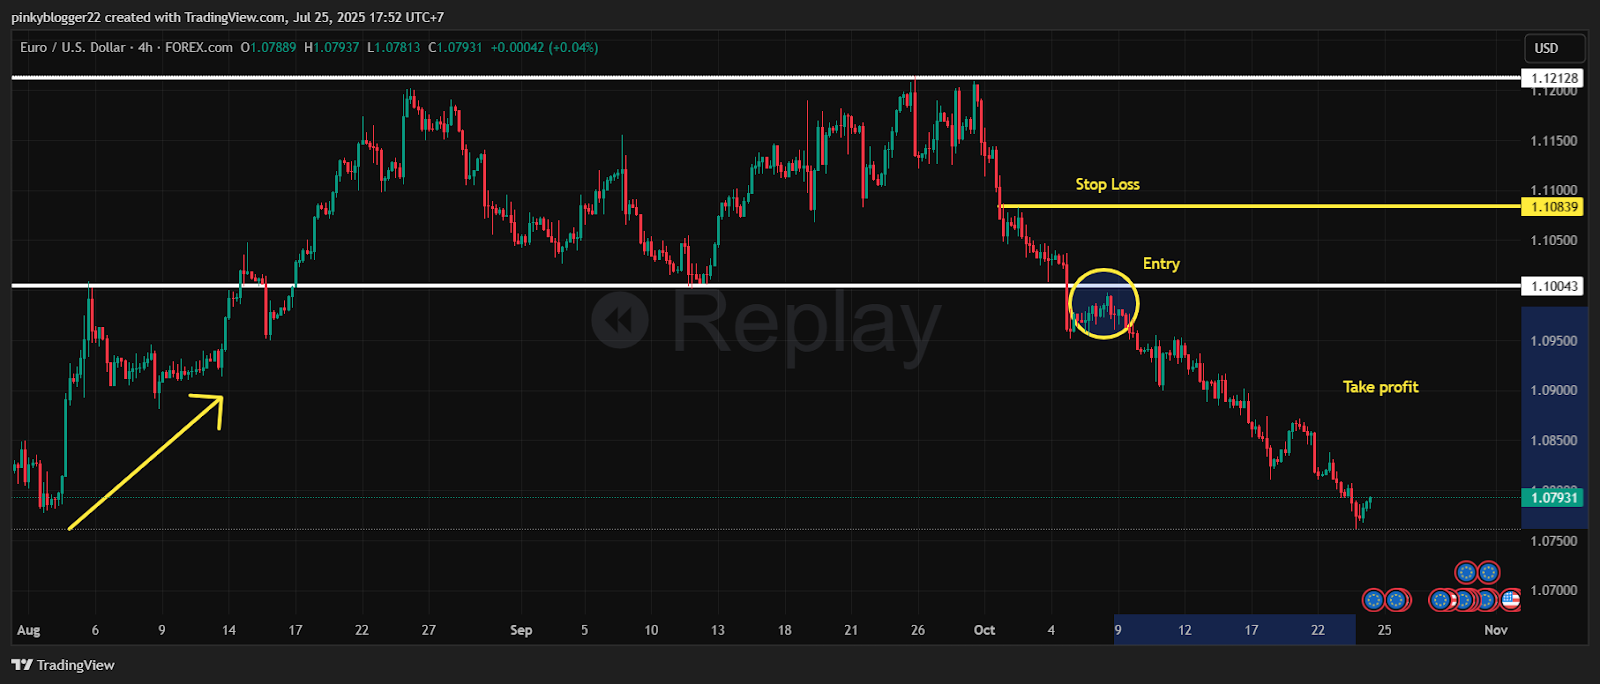Click the 1.07500 price scale value
The width and height of the screenshot is (1600, 684).
click(1554, 541)
